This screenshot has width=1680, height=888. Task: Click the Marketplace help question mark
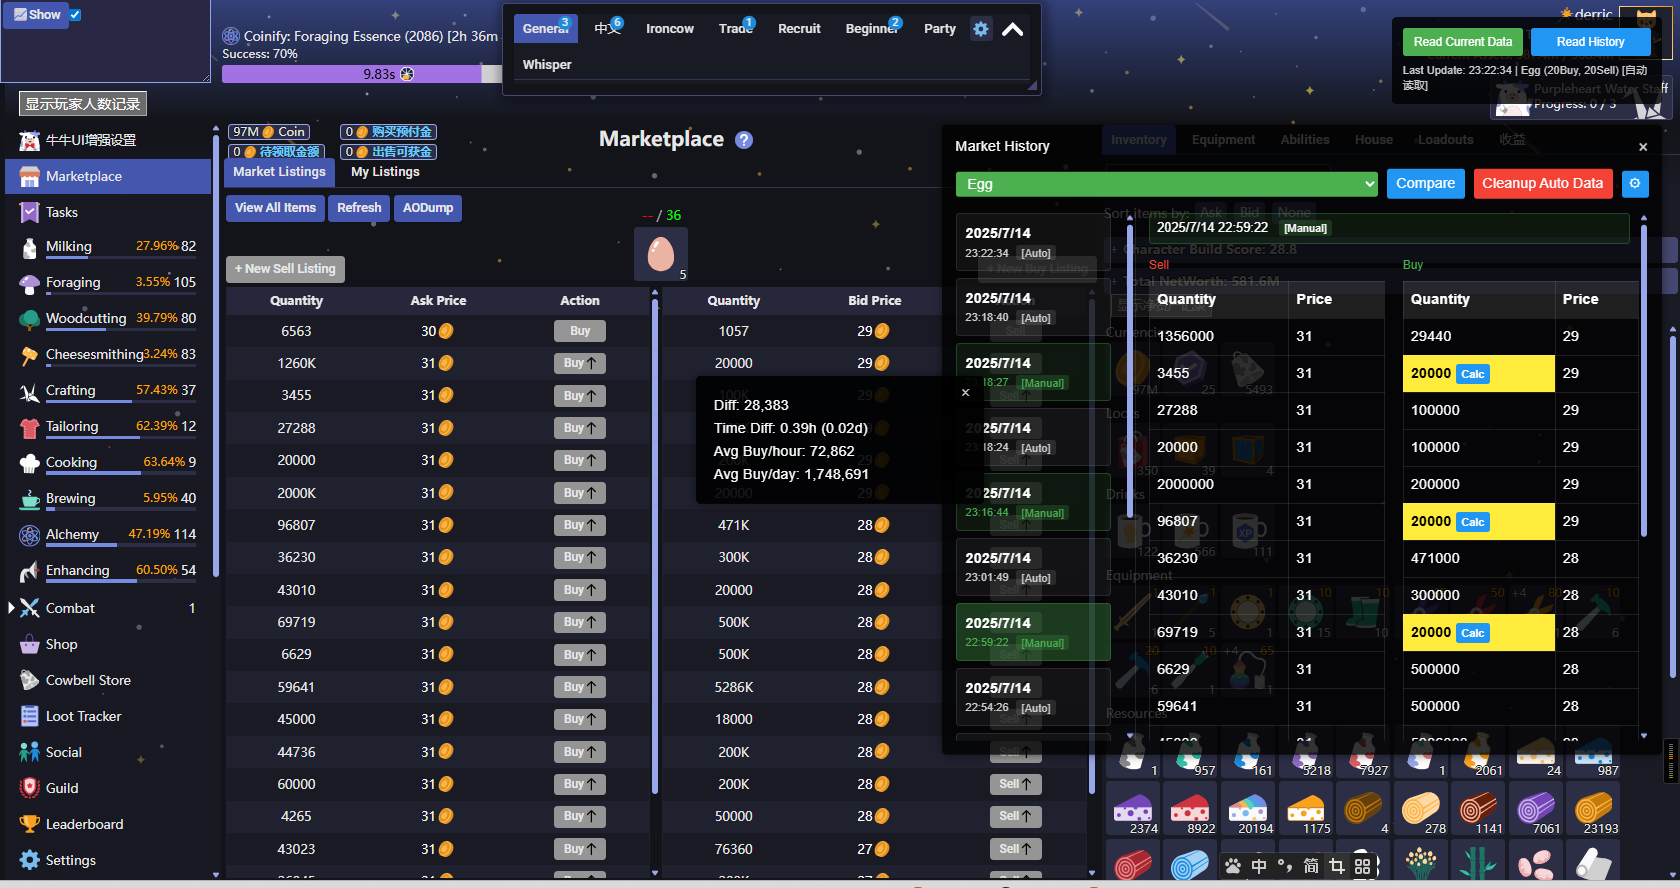pos(744,140)
